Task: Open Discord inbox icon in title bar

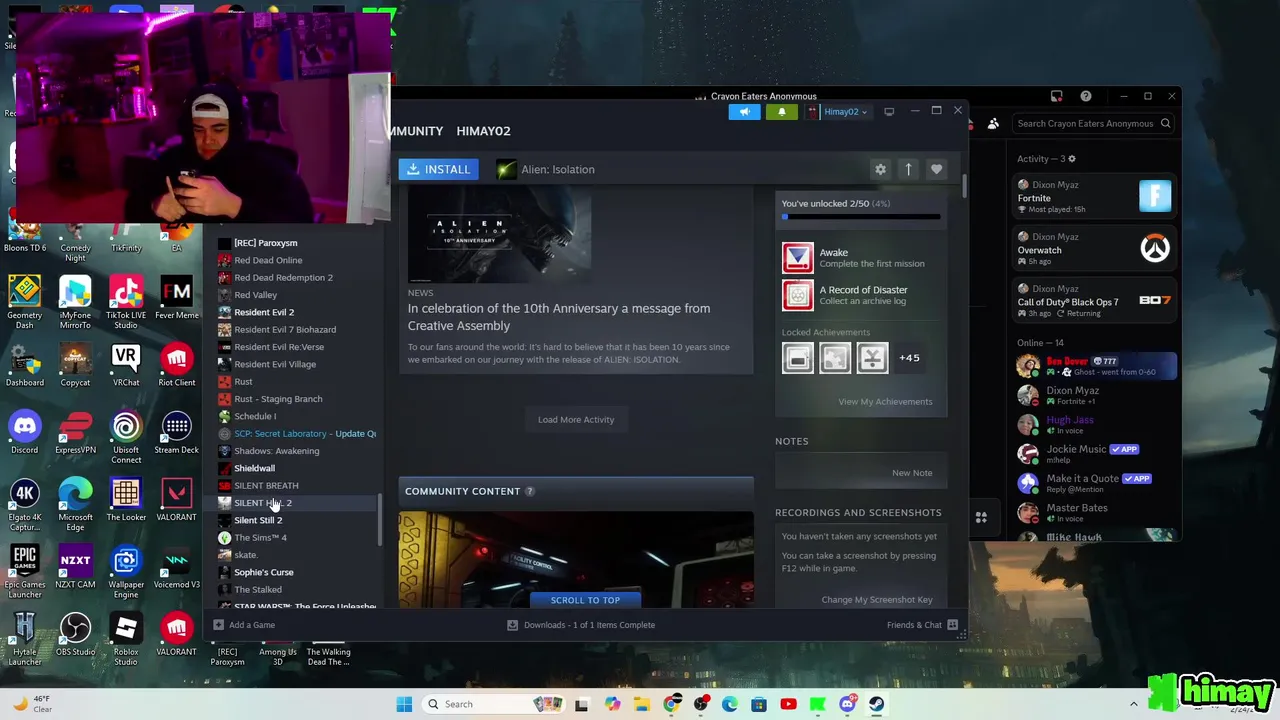Action: click(x=1056, y=96)
